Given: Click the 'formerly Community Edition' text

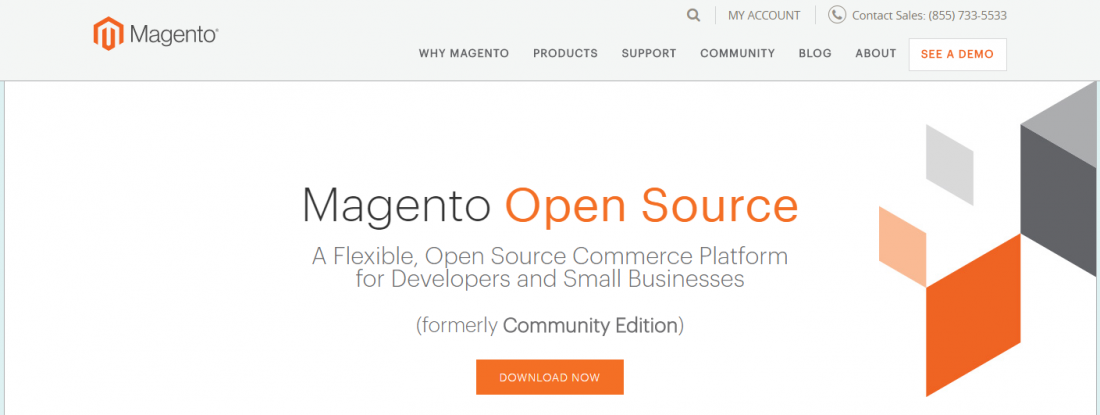Looking at the screenshot, I should [x=550, y=325].
